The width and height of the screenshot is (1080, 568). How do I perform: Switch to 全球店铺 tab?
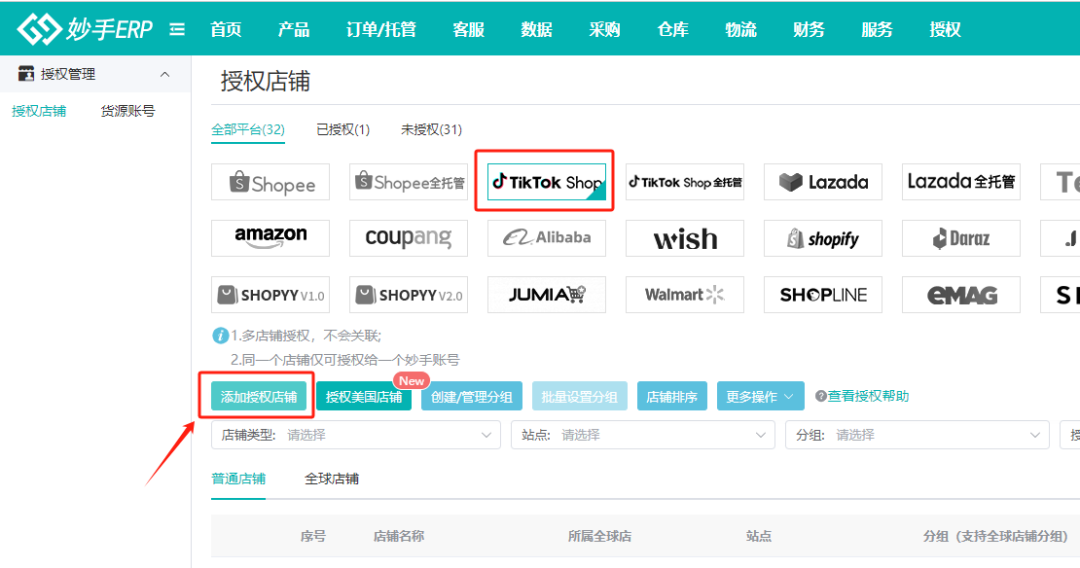[331, 478]
